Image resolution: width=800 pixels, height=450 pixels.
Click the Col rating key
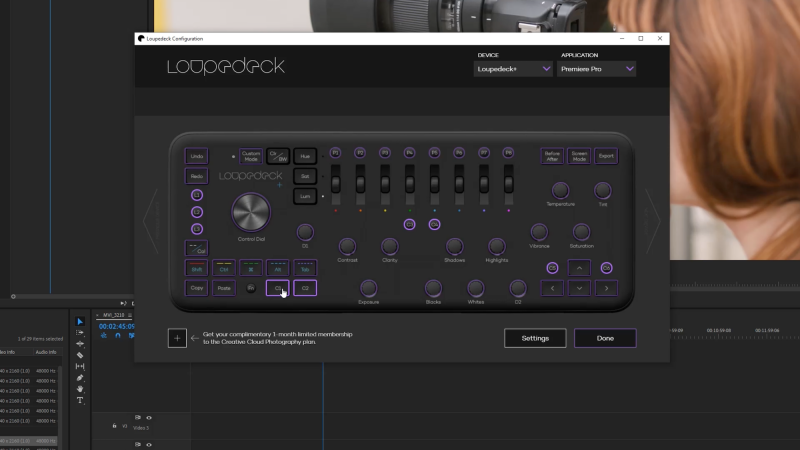pyautogui.click(x=196, y=248)
